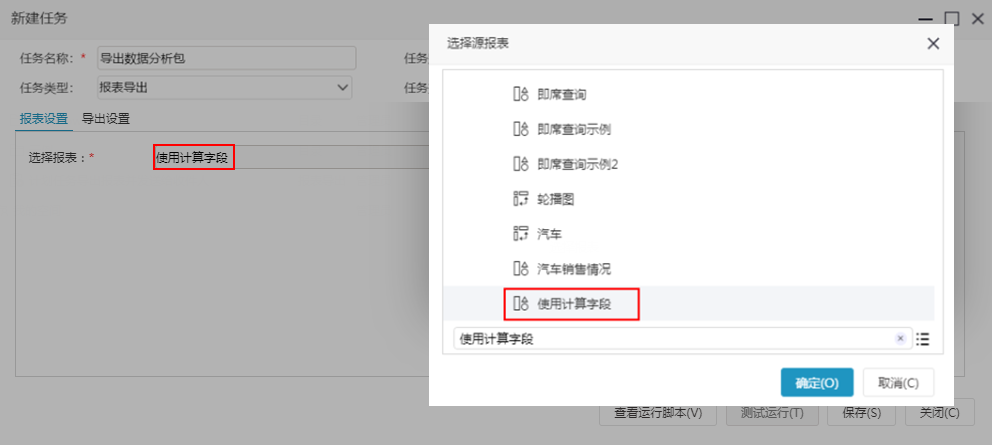Click the 轮播图 dashboard icon
The height and width of the screenshot is (445, 992).
(520, 199)
